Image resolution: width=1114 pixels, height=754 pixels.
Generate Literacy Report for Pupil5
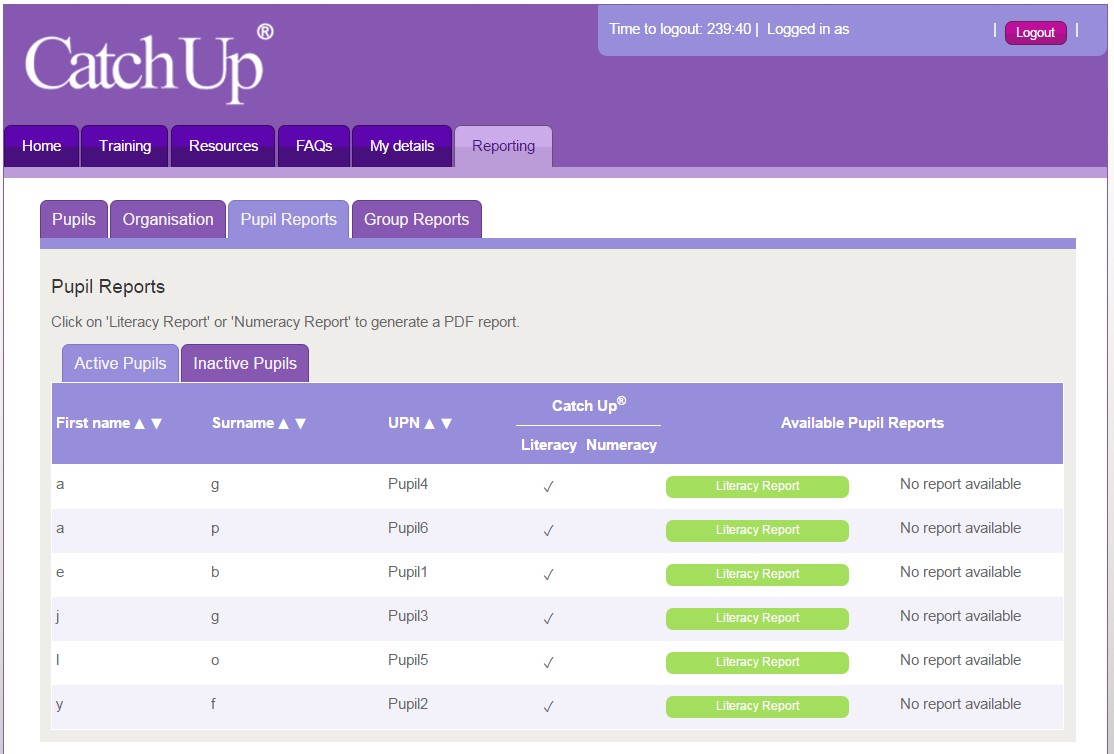[x=757, y=662]
